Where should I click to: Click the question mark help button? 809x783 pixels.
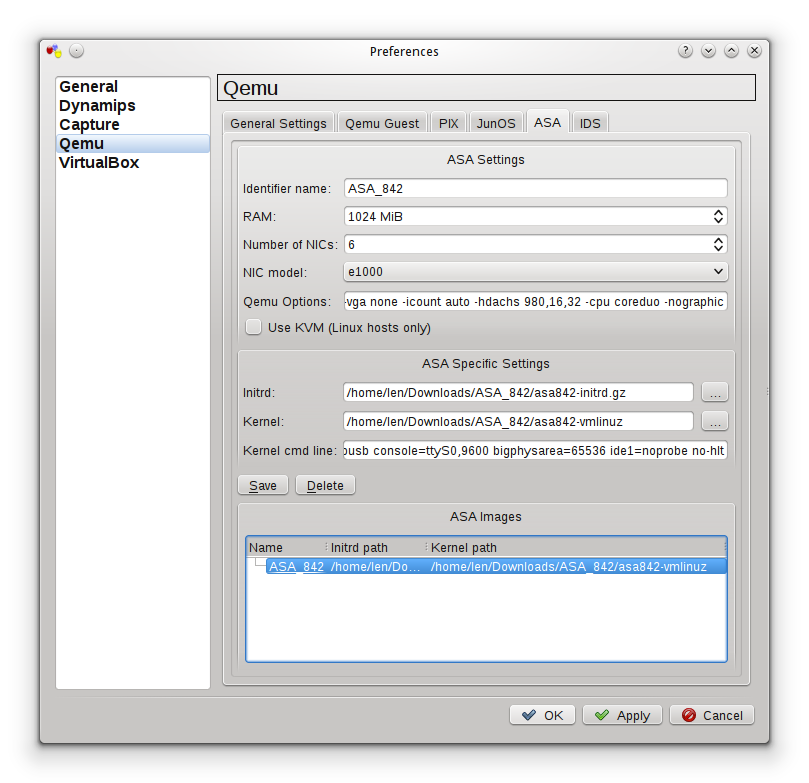[x=685, y=51]
